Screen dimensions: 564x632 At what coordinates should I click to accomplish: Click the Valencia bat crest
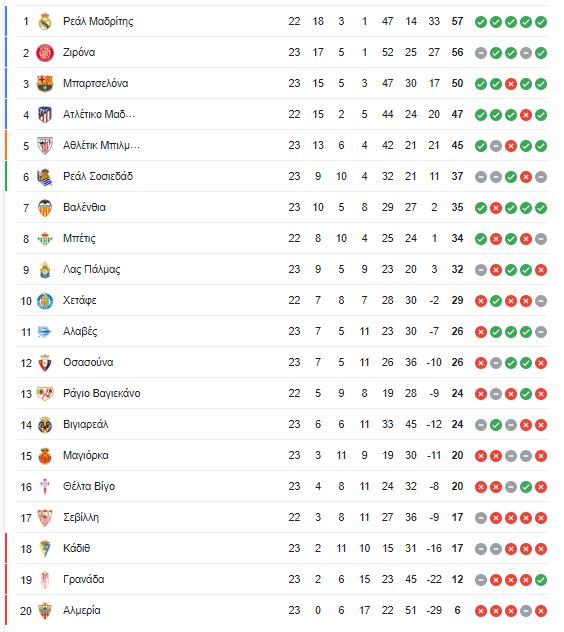tap(45, 208)
